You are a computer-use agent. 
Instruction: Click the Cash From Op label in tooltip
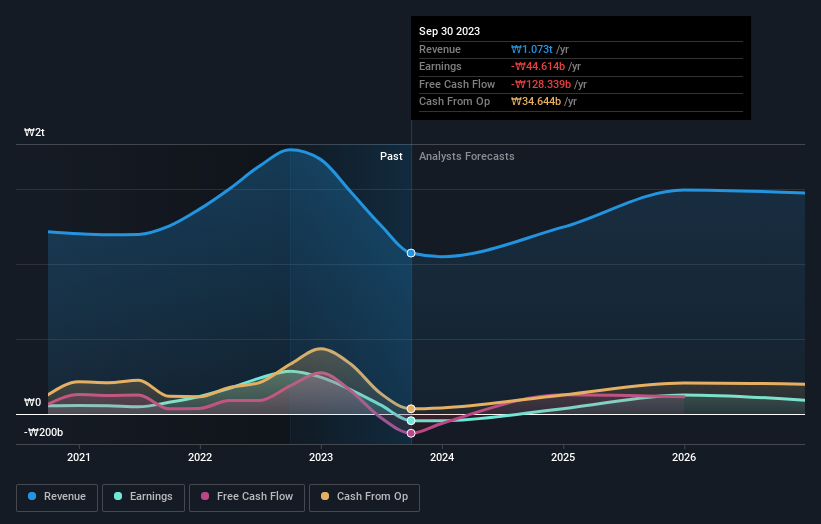click(454, 102)
